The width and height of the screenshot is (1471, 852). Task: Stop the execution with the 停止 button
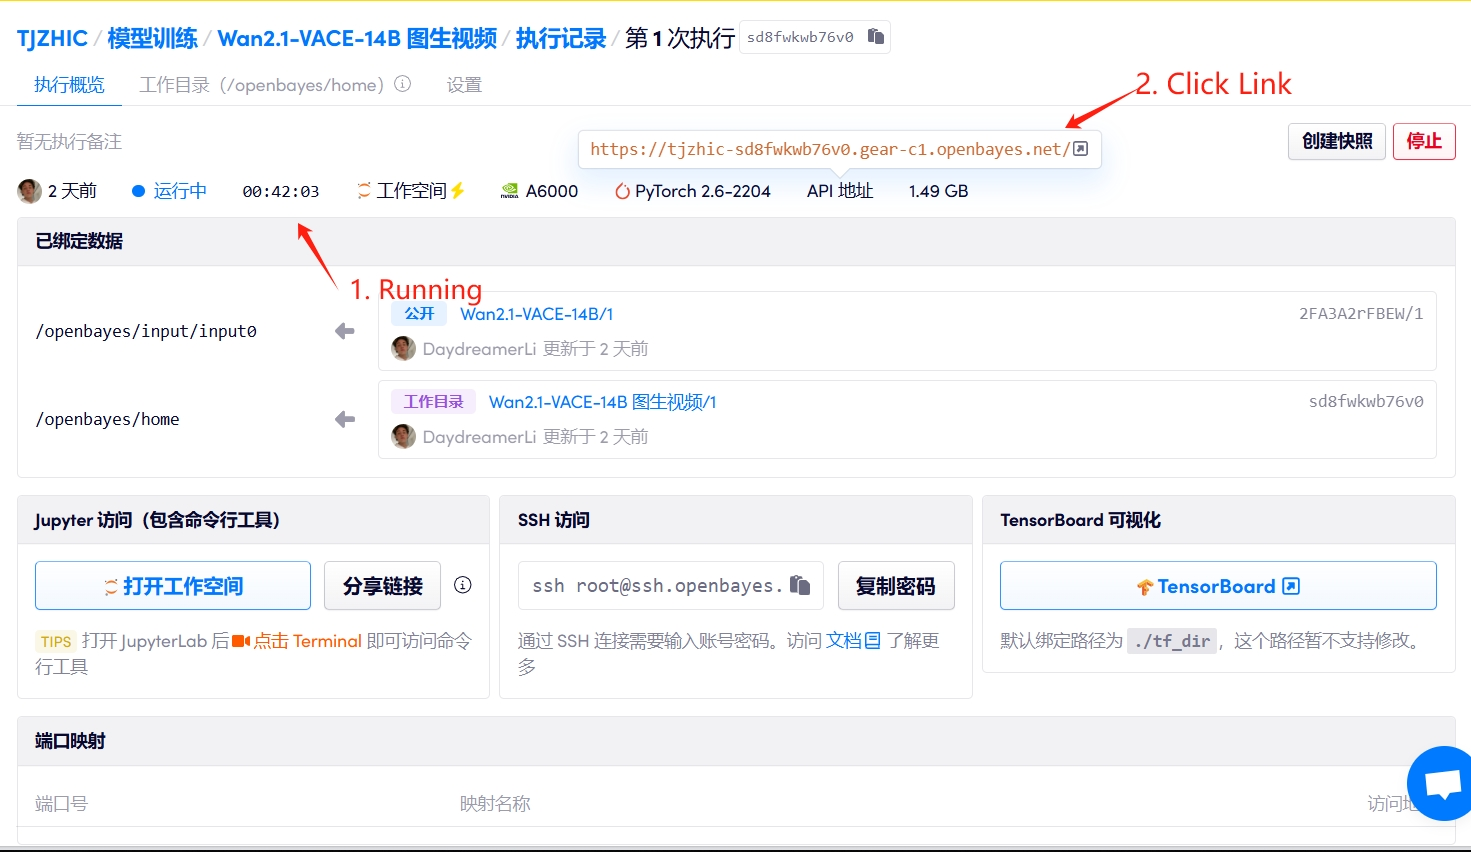point(1423,141)
